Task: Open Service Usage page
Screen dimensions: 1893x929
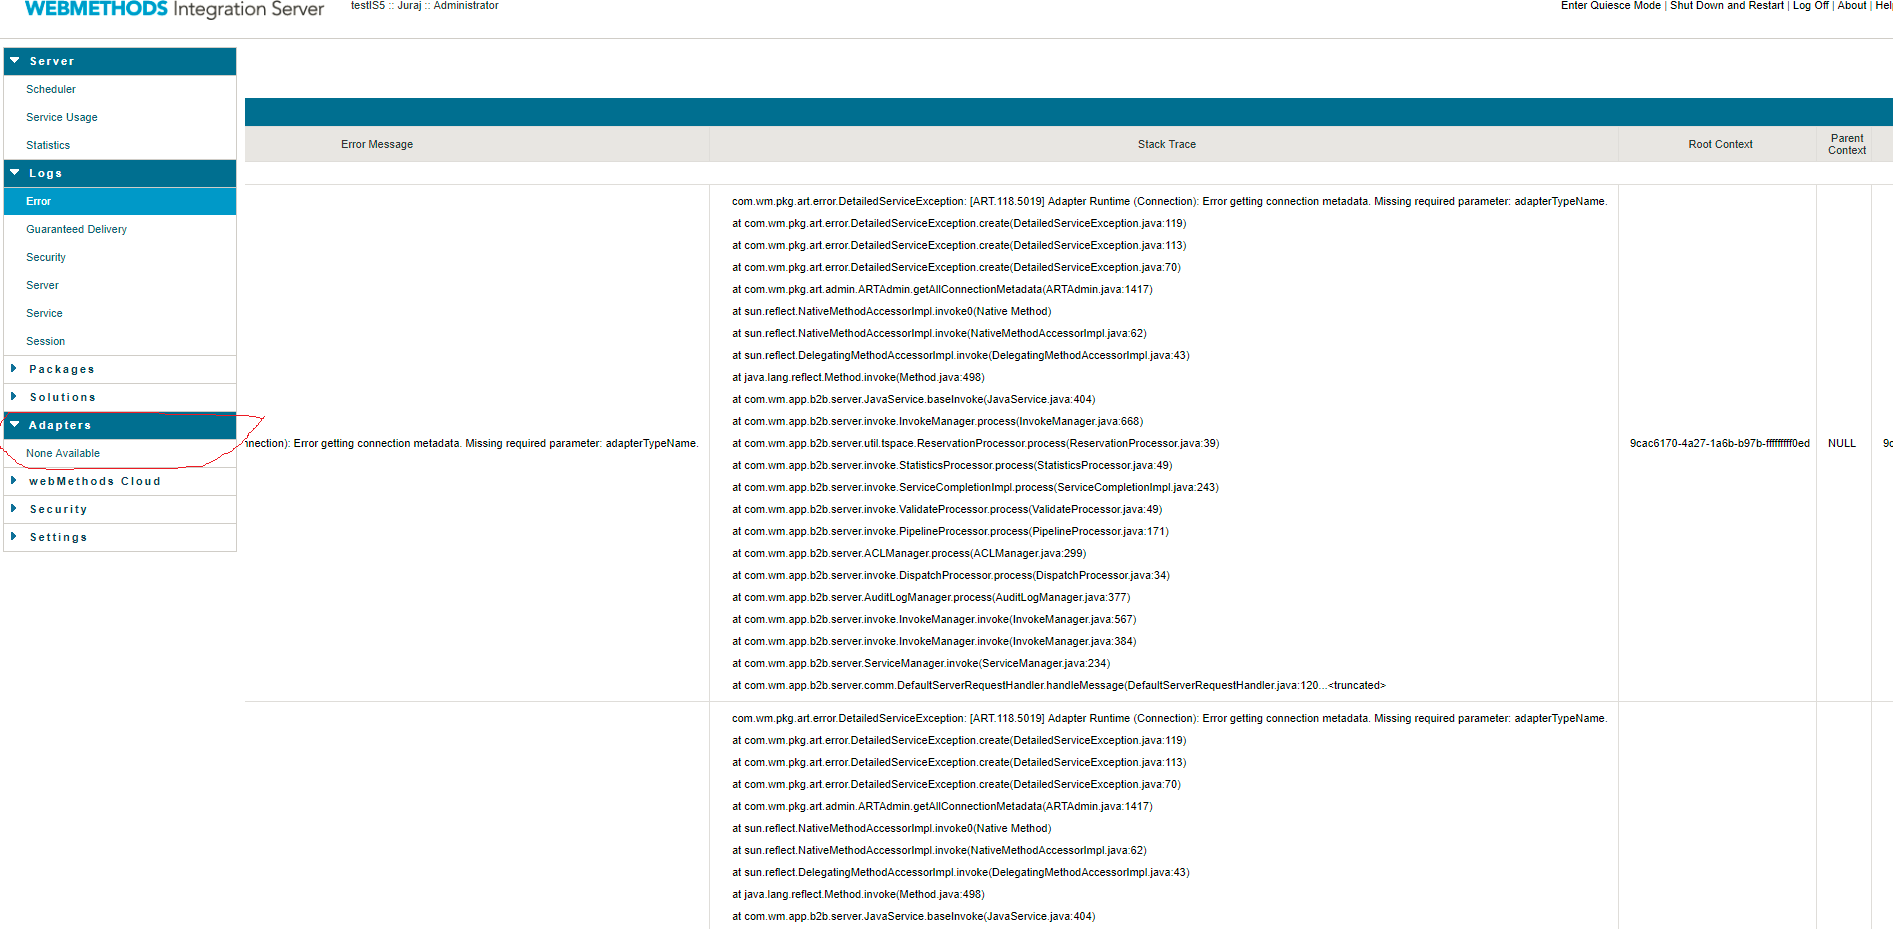Action: pyautogui.click(x=62, y=117)
